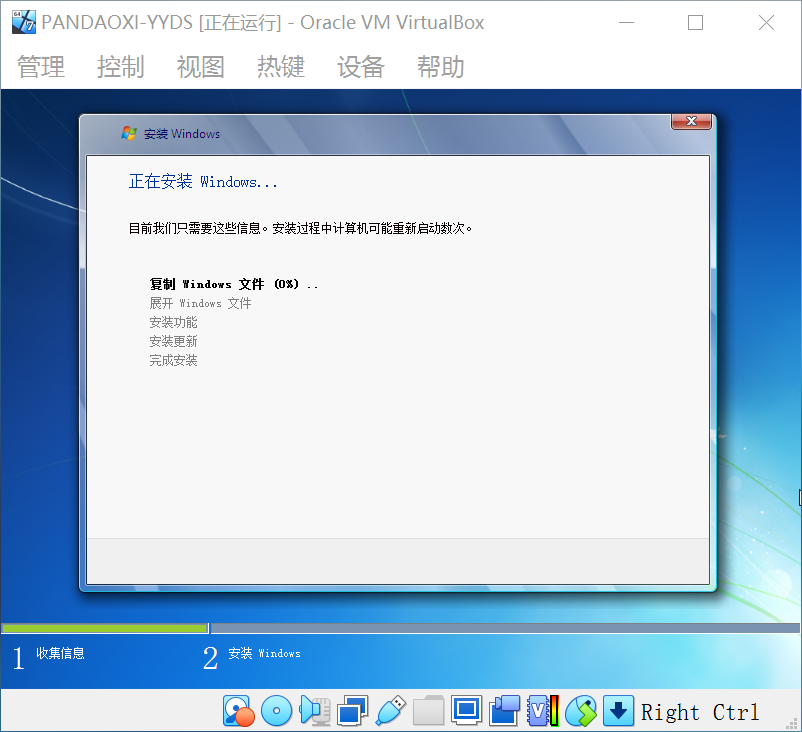Click the shared folders status icon
This screenshot has height=732, width=802.
click(429, 711)
